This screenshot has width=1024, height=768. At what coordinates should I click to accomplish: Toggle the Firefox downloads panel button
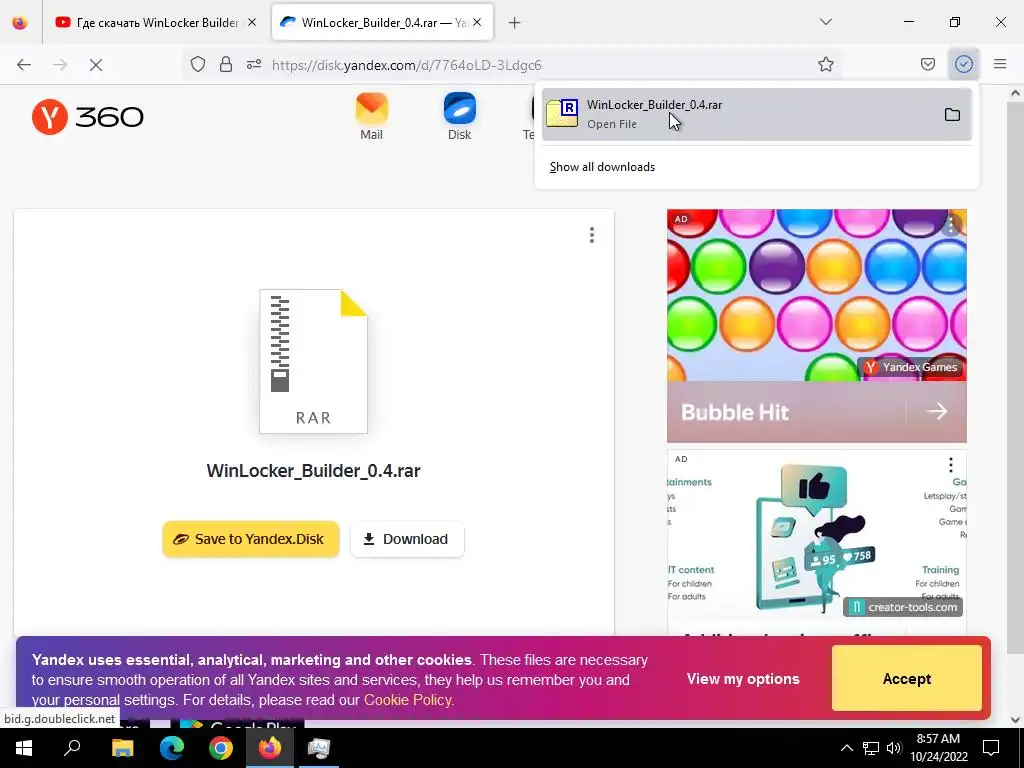coord(964,64)
